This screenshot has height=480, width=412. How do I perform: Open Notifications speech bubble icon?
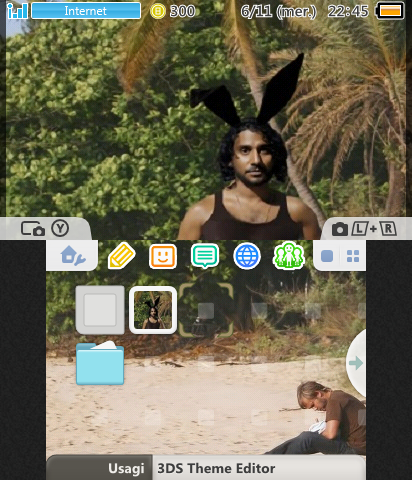tap(205, 256)
